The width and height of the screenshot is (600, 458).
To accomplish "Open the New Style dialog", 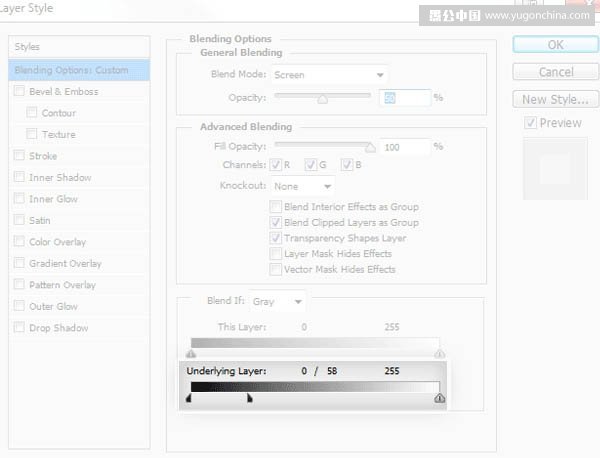I will click(555, 99).
